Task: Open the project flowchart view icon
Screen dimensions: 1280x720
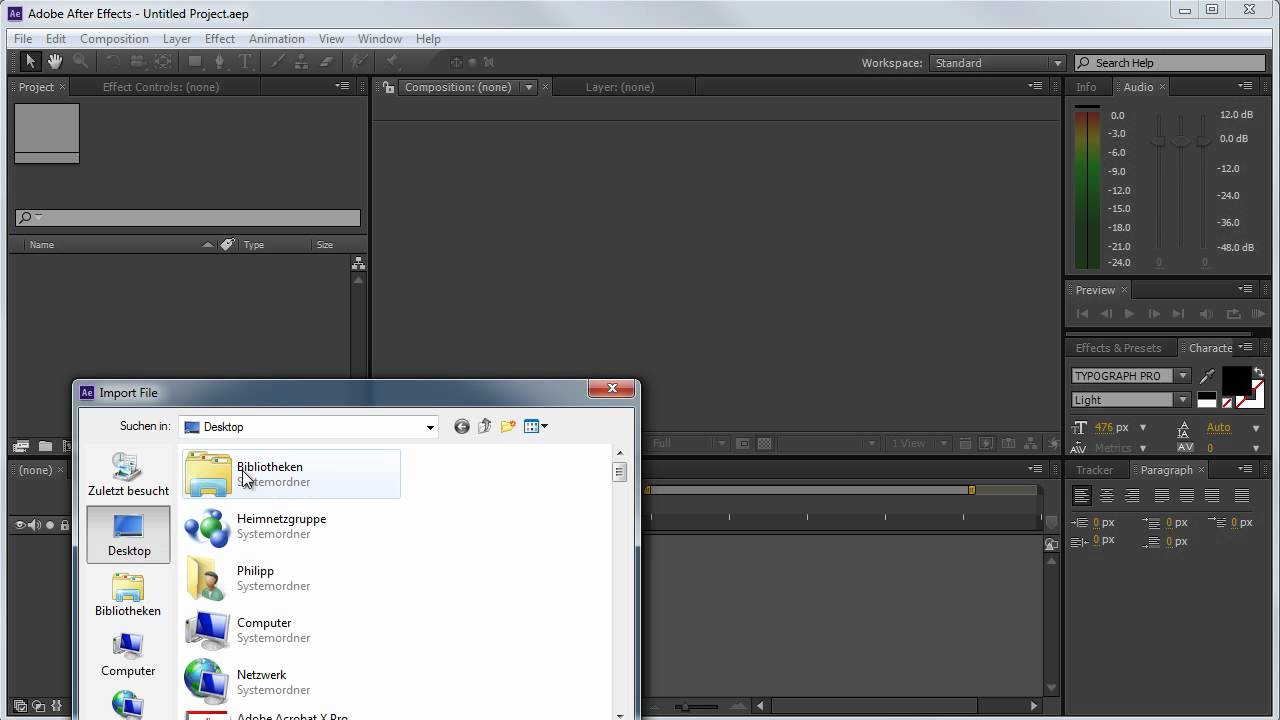Action: [359, 264]
